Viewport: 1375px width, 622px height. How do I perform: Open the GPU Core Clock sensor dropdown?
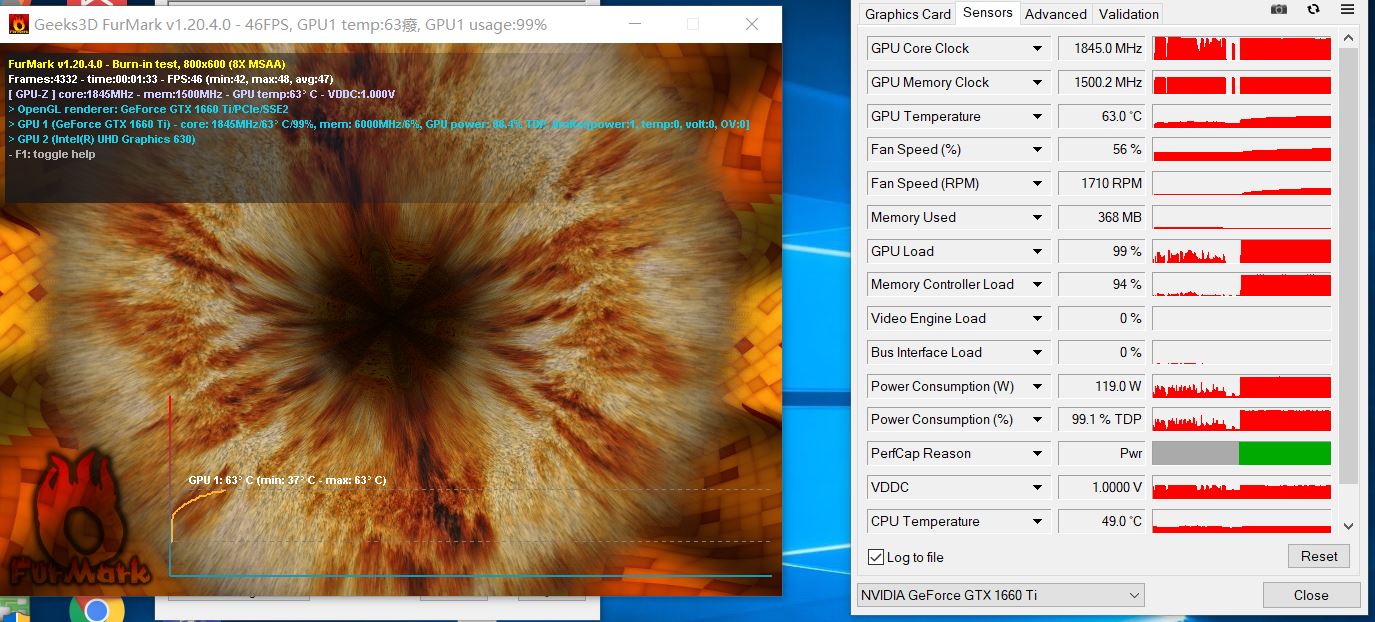(x=1038, y=48)
